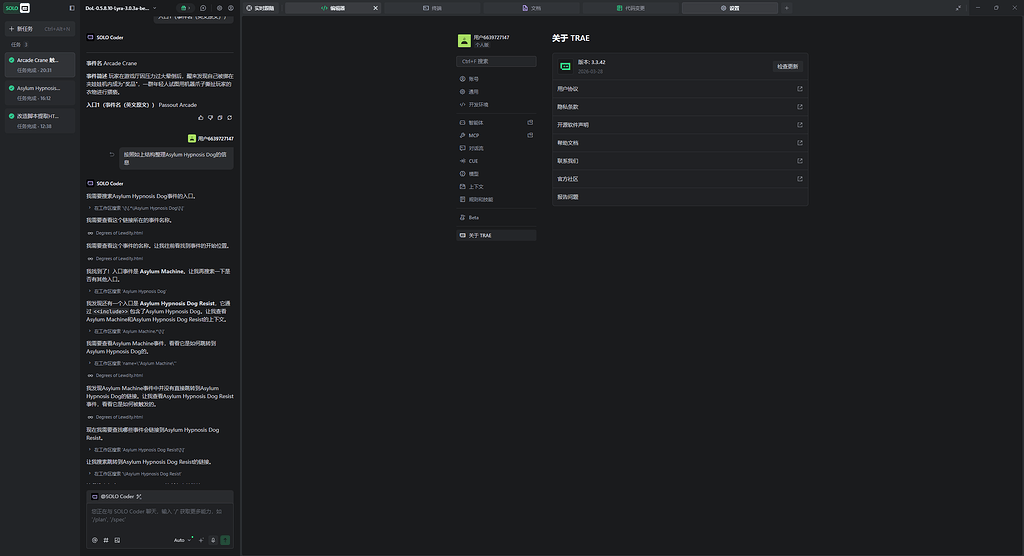Image resolution: width=1024 pixels, height=556 pixels.
Task: Switch to the 编辑器 tab
Action: coord(333,8)
